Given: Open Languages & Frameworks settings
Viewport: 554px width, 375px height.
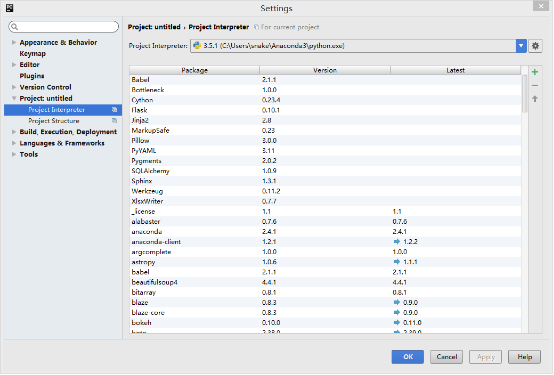Looking at the screenshot, I should [62, 143].
